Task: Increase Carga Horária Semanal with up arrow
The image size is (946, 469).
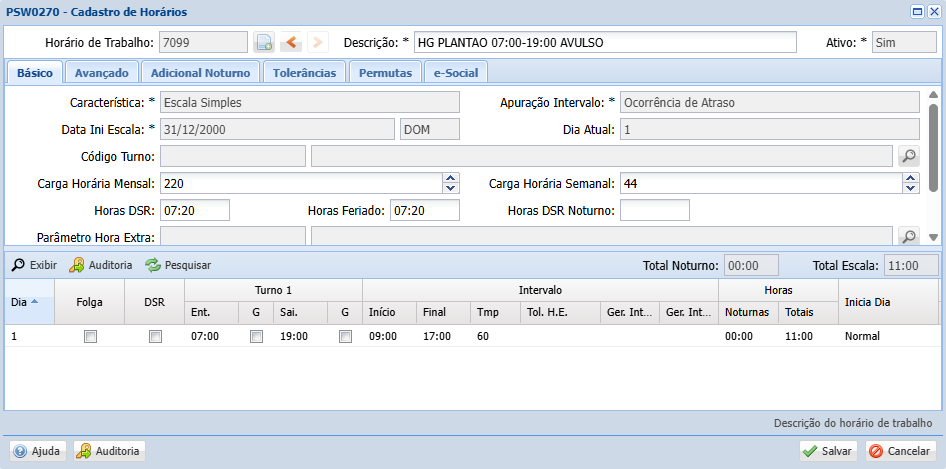Action: click(x=910, y=178)
